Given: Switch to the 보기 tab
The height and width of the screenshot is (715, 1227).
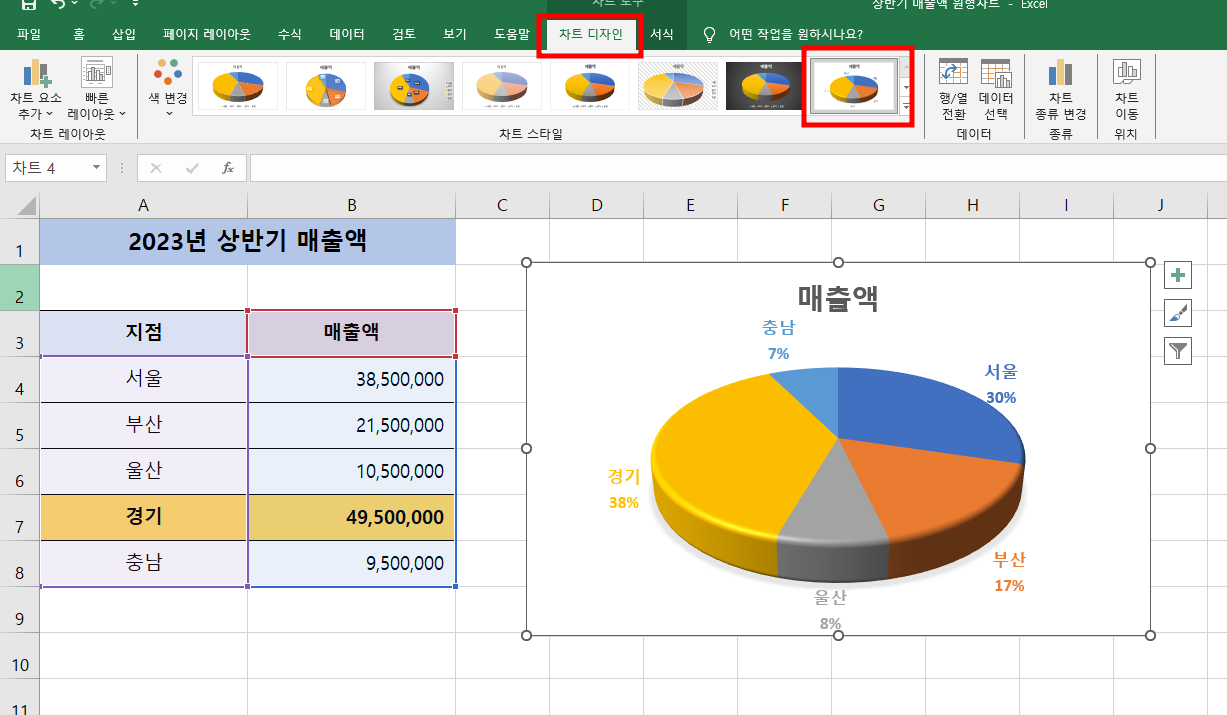Looking at the screenshot, I should (455, 35).
